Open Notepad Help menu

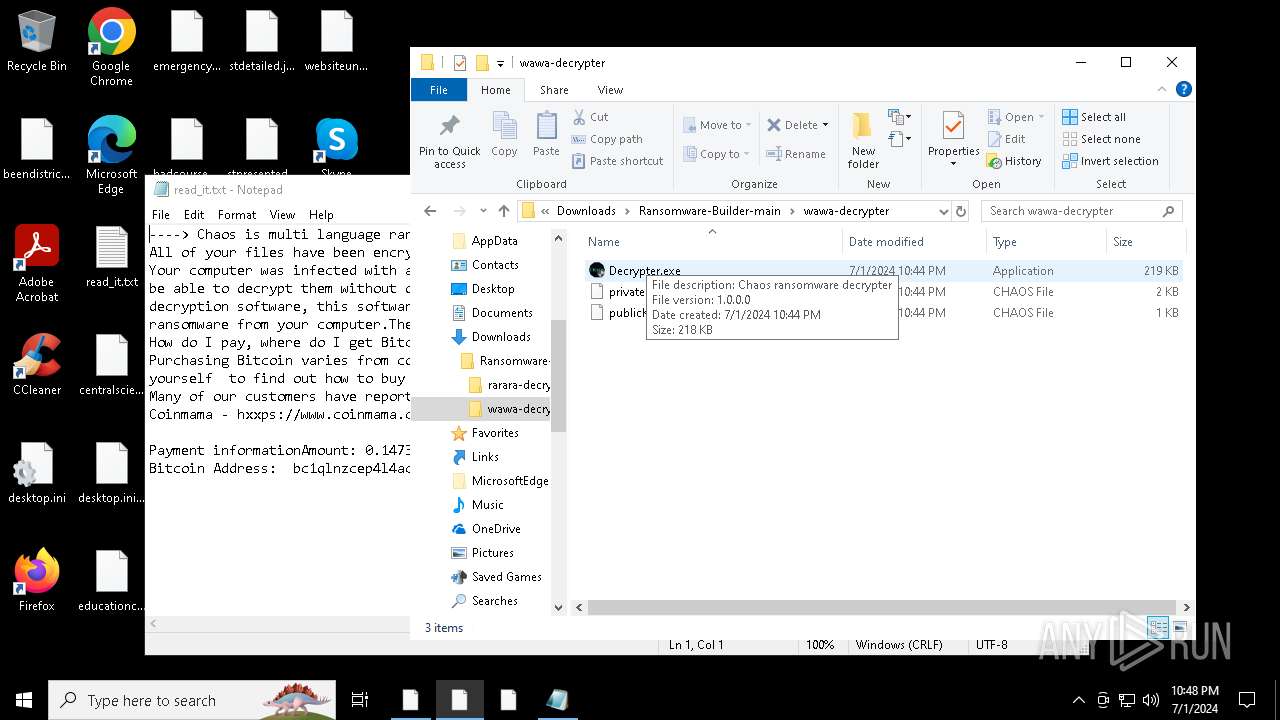pos(321,214)
